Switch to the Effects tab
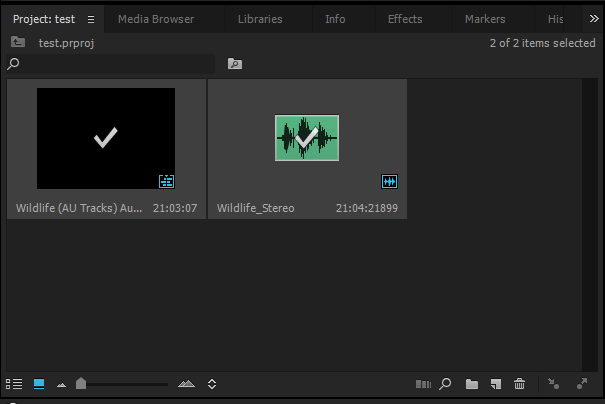This screenshot has height=404, width=605. 405,19
